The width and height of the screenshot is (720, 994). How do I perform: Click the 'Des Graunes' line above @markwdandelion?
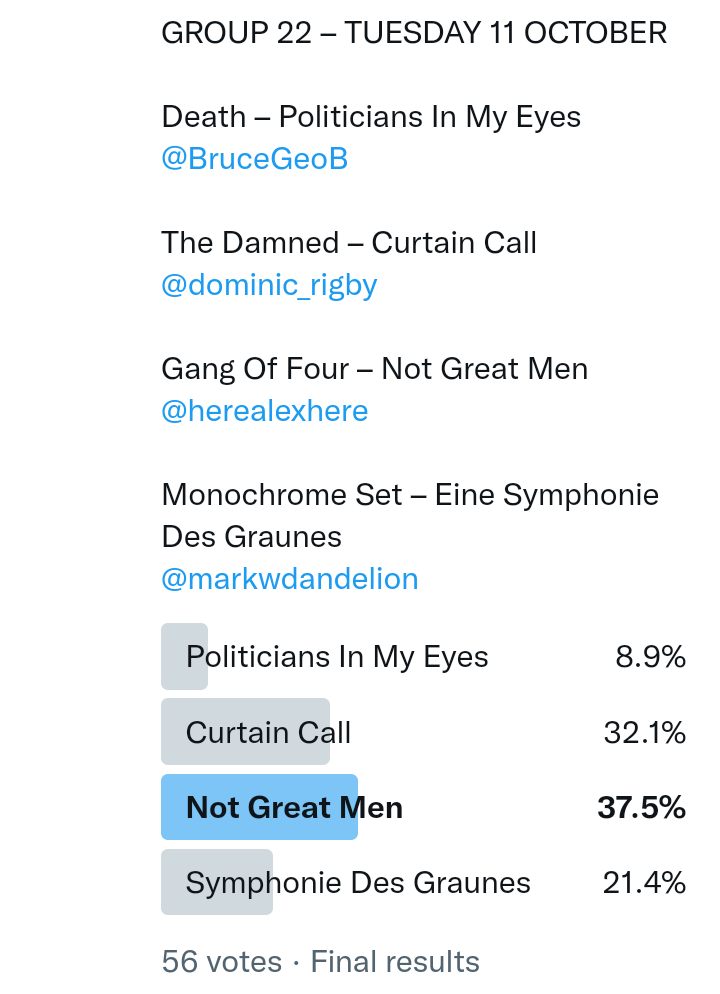pos(251,537)
